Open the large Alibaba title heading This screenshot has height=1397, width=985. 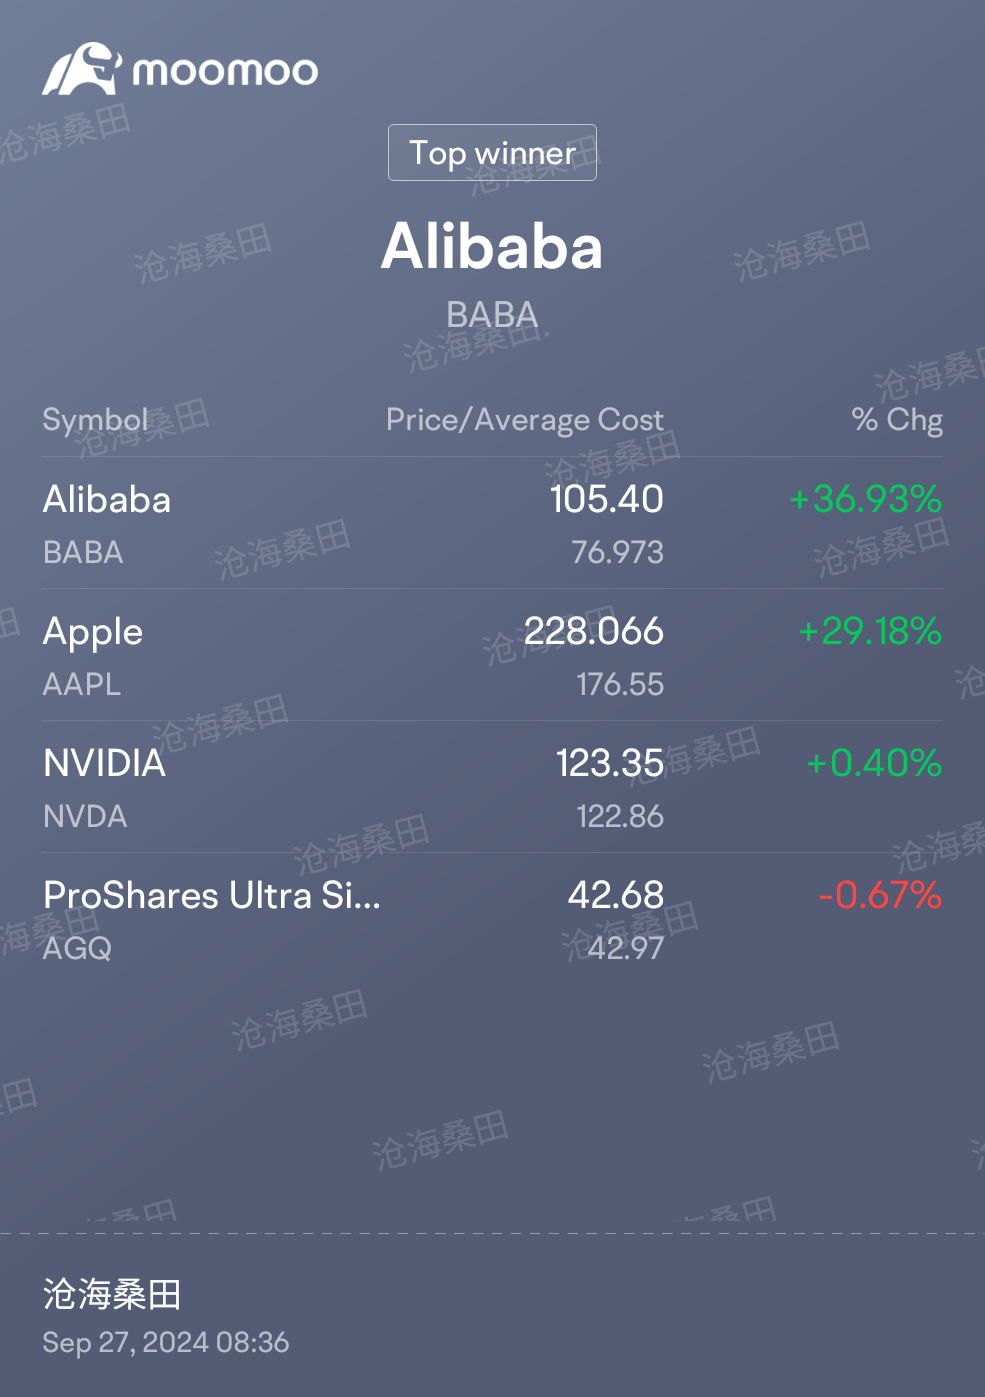492,246
